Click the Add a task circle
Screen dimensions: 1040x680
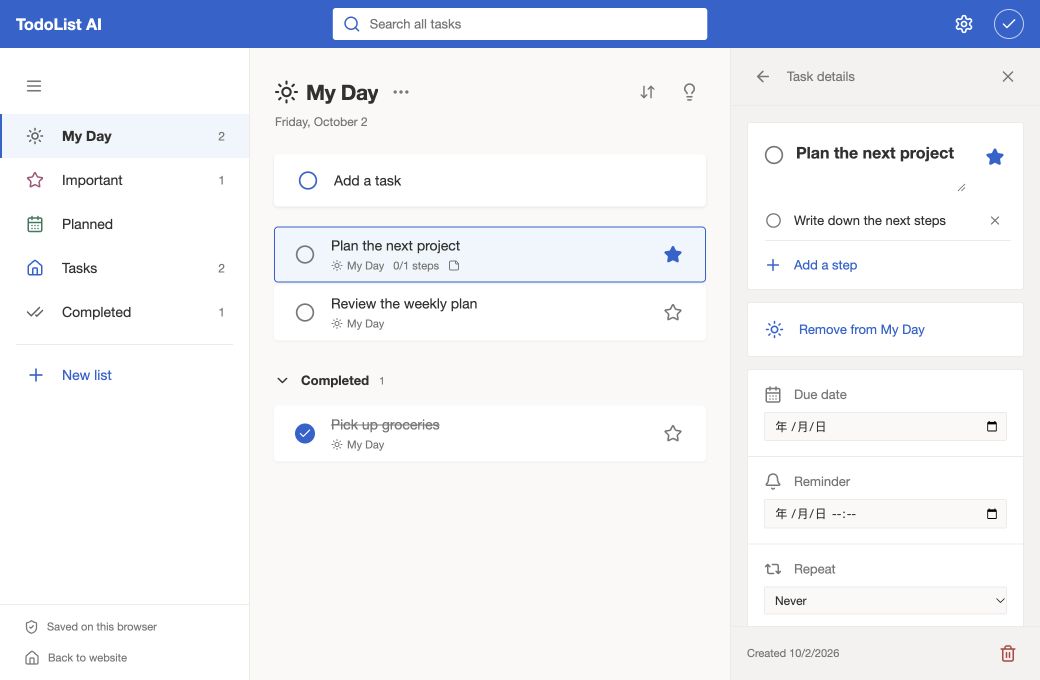[308, 180]
